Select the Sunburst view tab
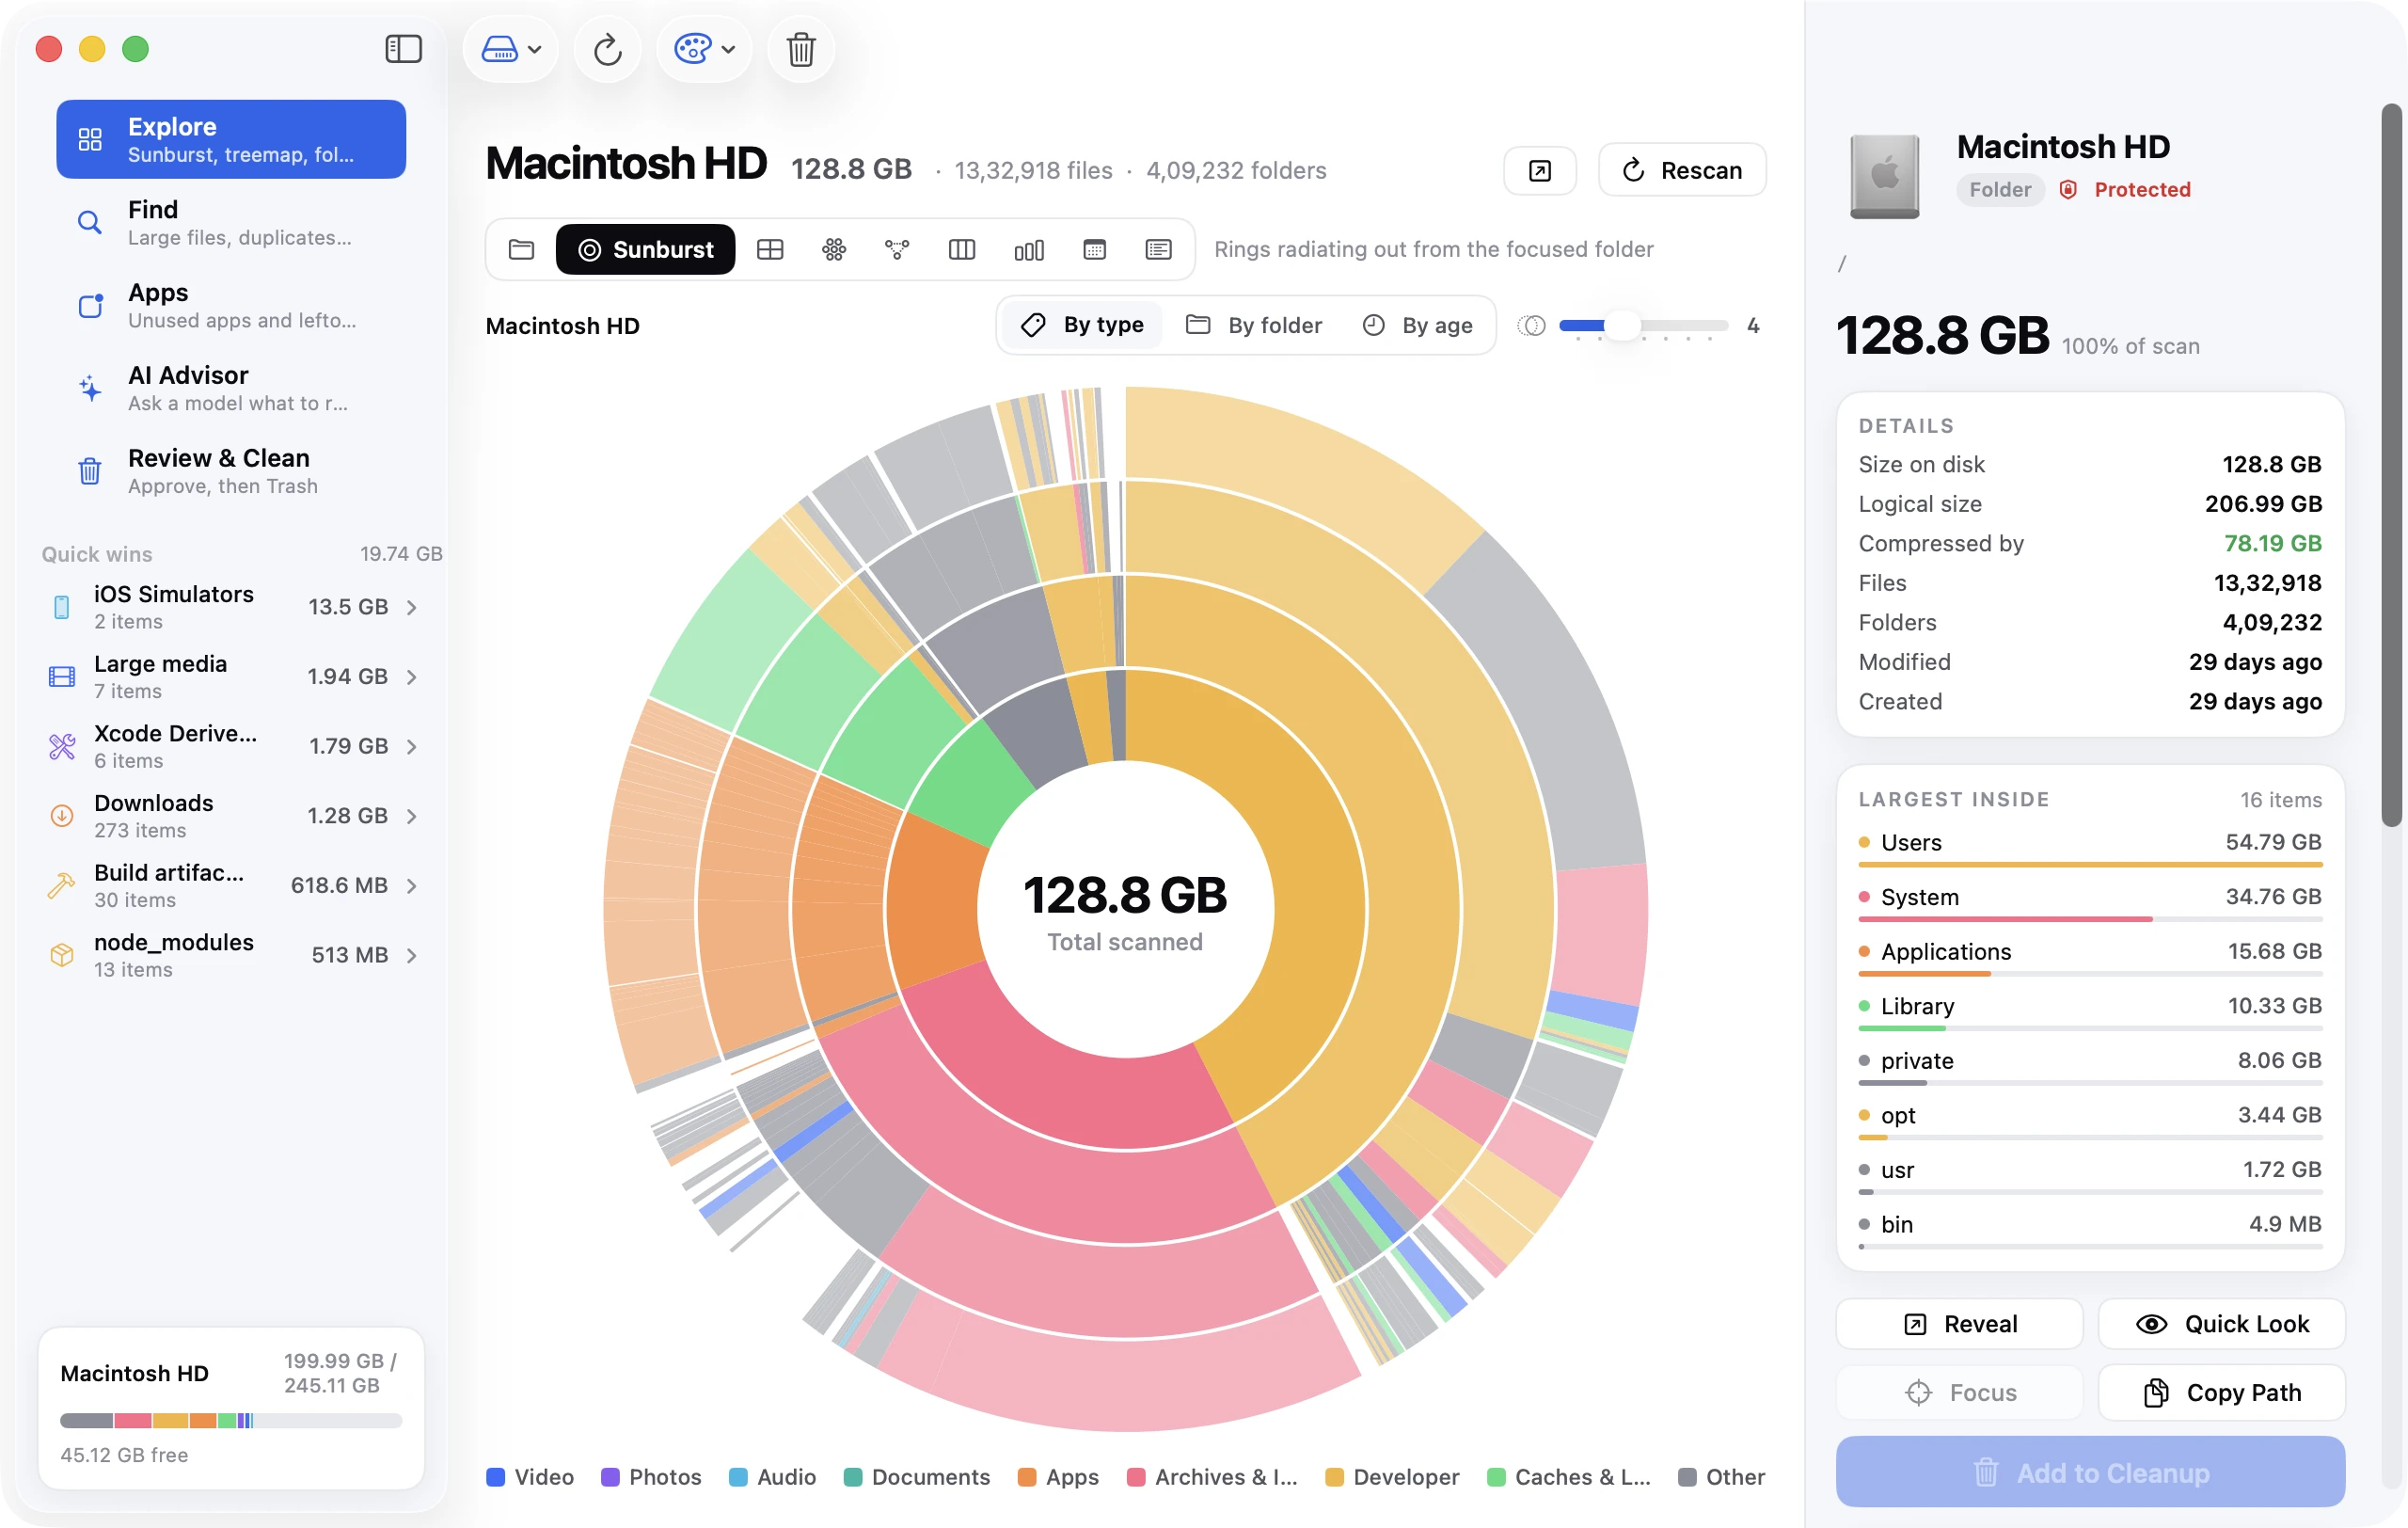The width and height of the screenshot is (2408, 1528). [646, 249]
